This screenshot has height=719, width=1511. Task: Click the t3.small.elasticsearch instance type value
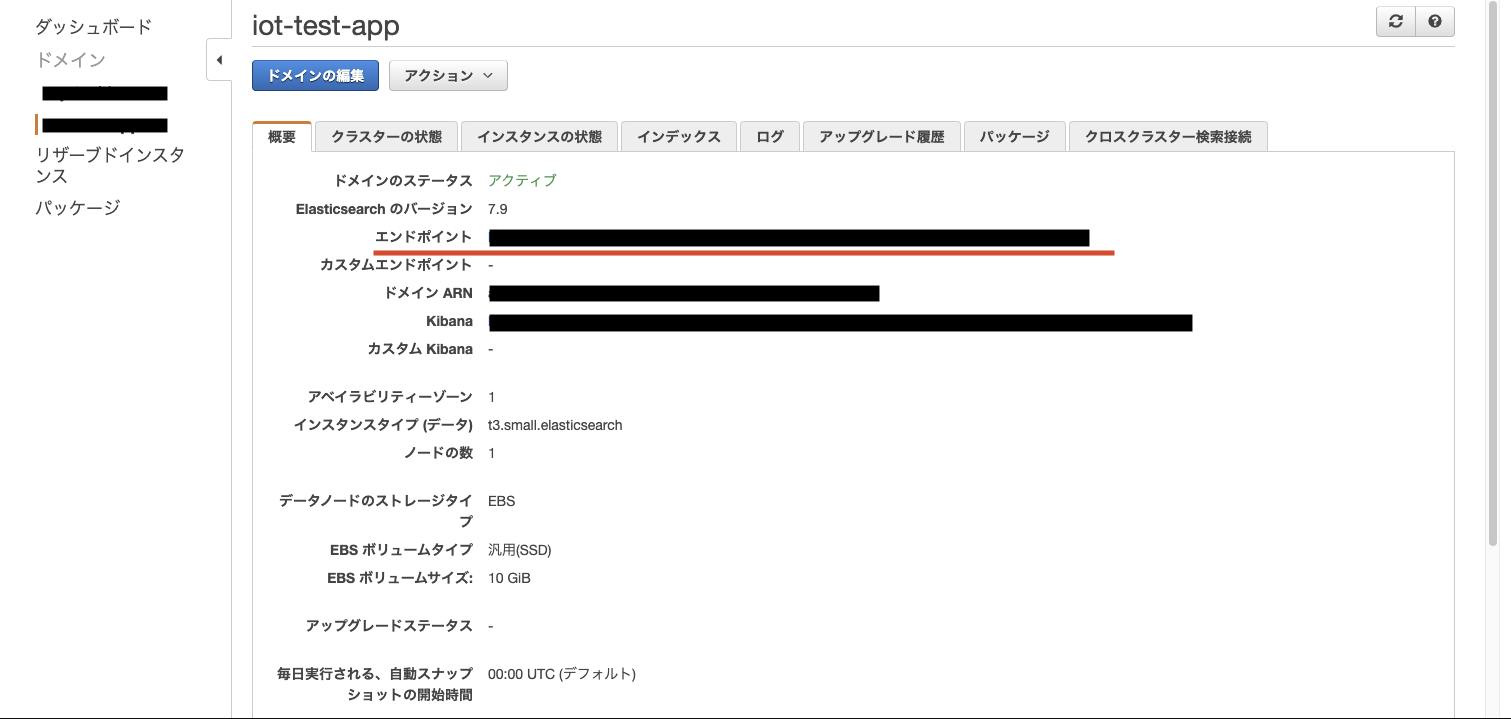point(555,425)
